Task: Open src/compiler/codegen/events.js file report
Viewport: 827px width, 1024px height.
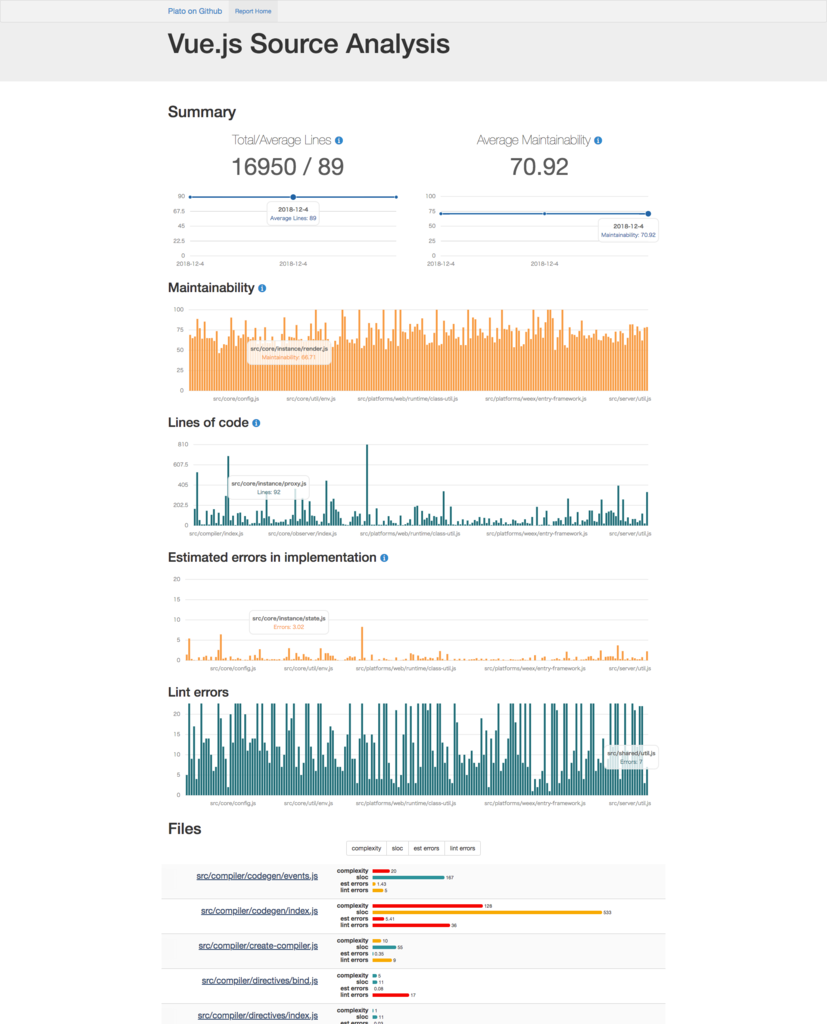Action: tap(257, 876)
